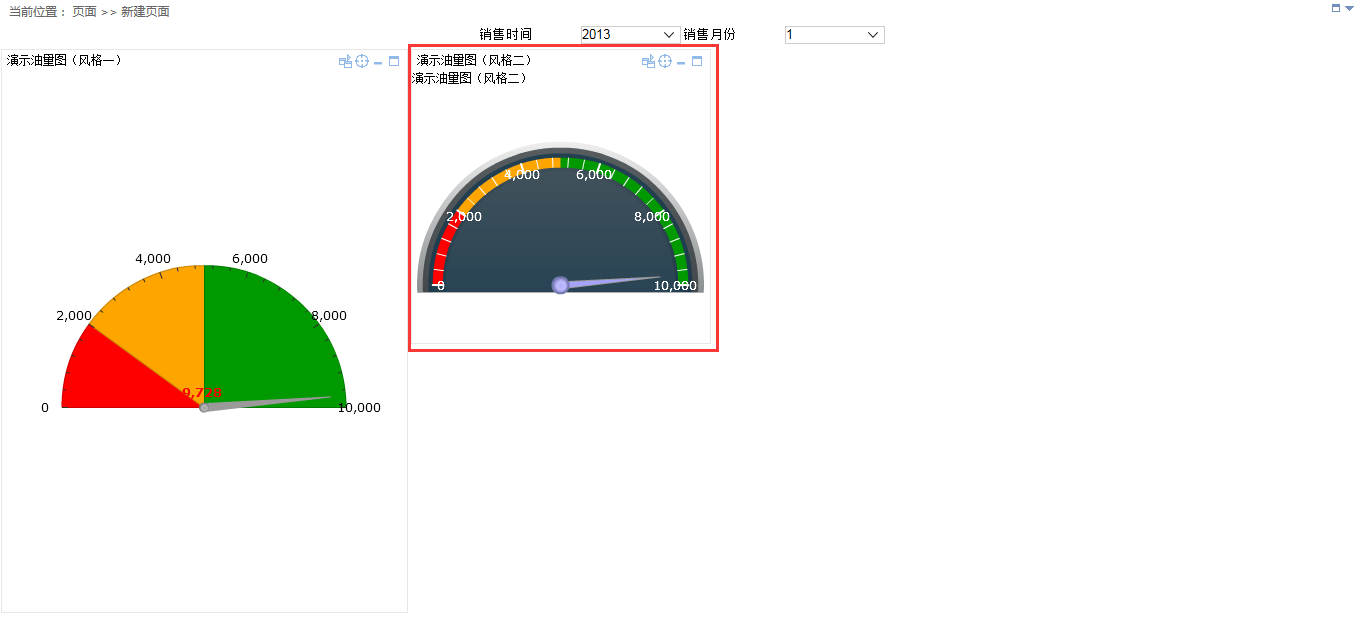
Task: Click the 2,000 label on 风格一 gauge
Action: pos(74,315)
